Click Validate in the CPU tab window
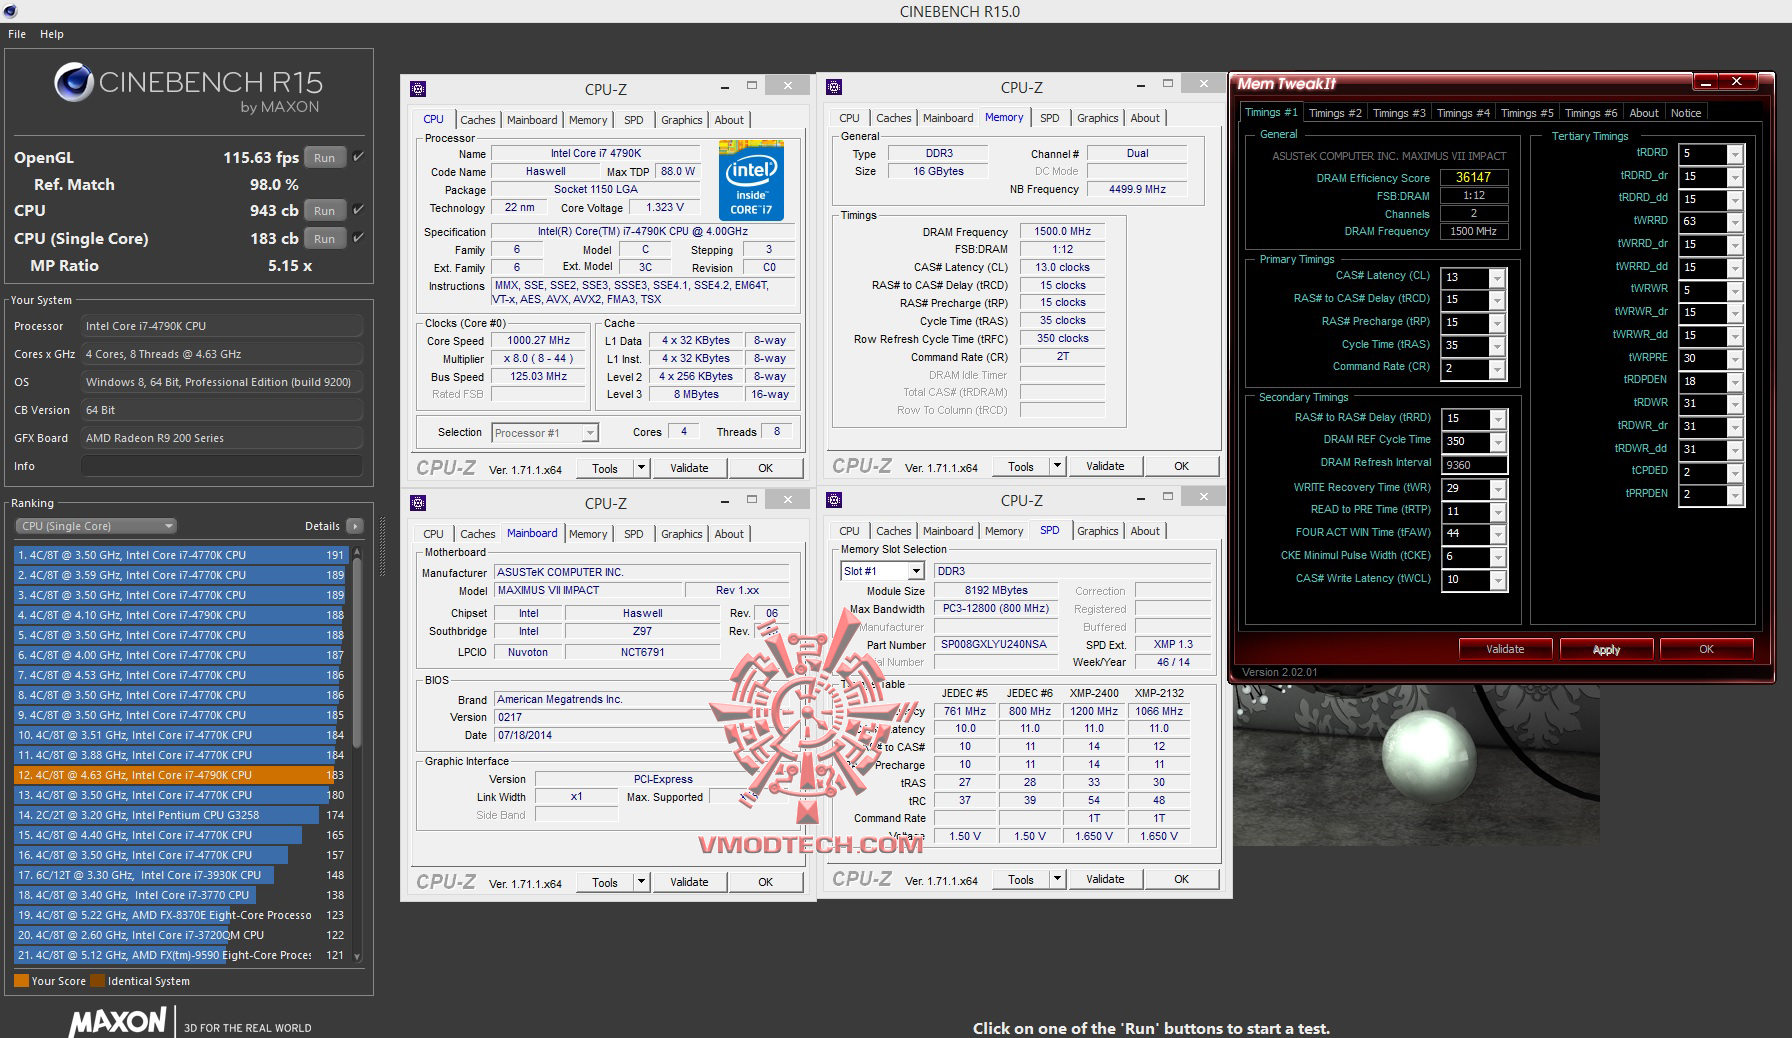Screen dimensions: 1792x1038 pyautogui.click(x=689, y=468)
